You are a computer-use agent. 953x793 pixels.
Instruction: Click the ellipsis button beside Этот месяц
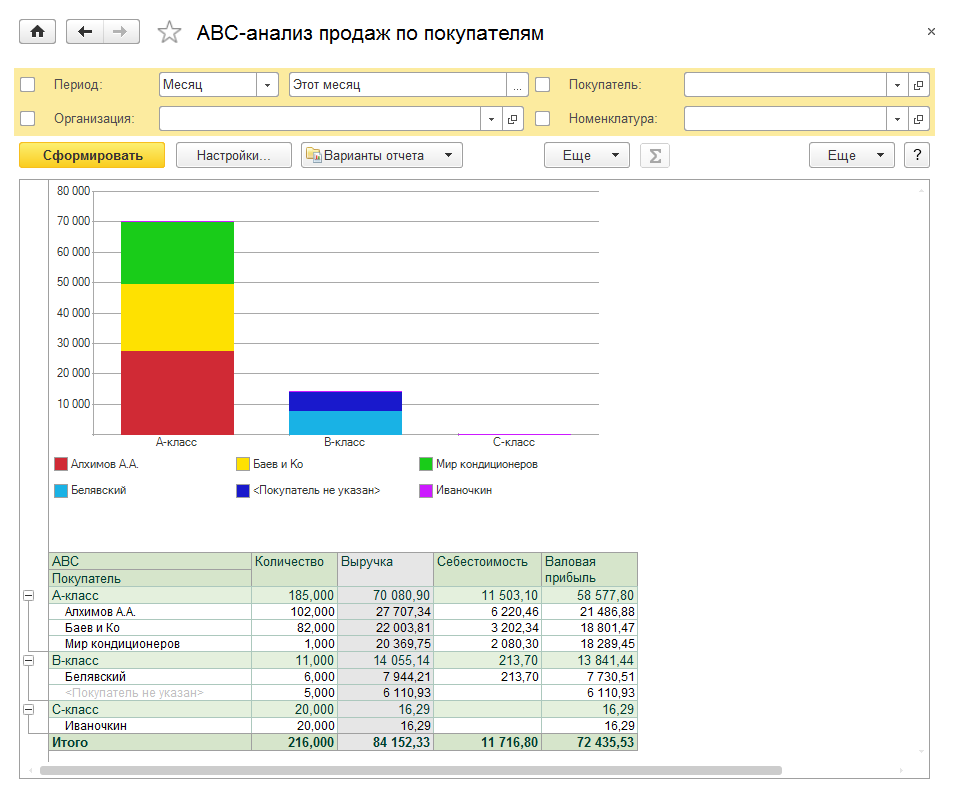click(x=517, y=85)
